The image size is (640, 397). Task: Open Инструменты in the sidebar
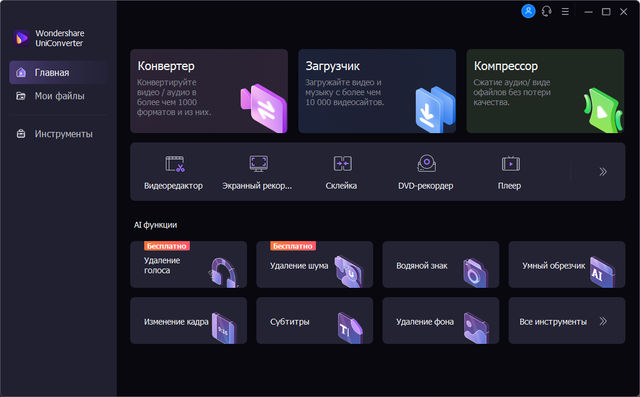coord(58,134)
